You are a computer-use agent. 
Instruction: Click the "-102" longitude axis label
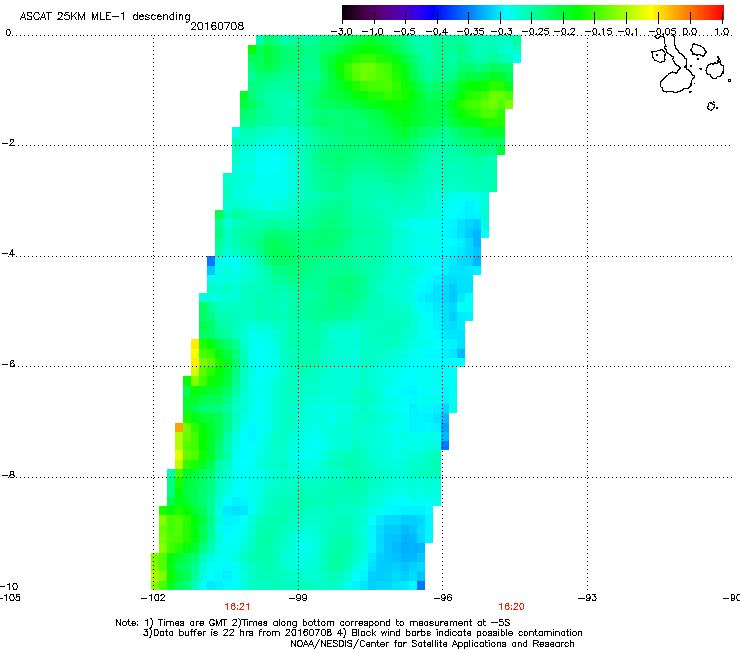(x=153, y=598)
